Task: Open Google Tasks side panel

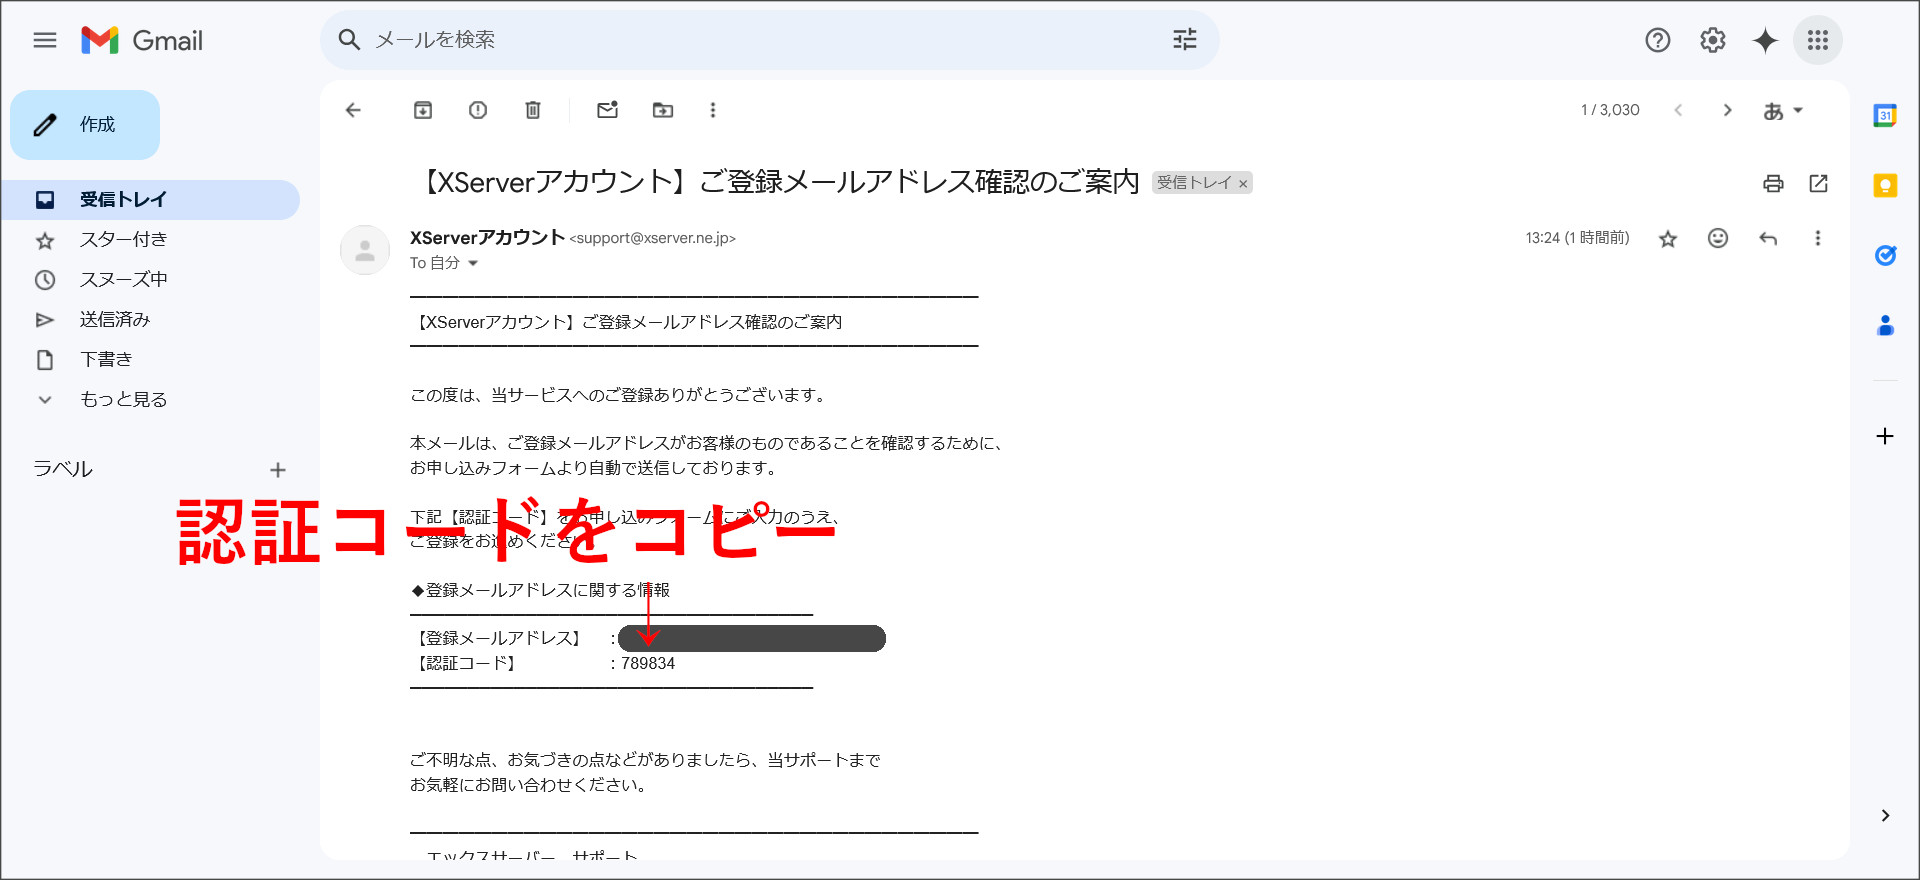Action: click(1885, 255)
